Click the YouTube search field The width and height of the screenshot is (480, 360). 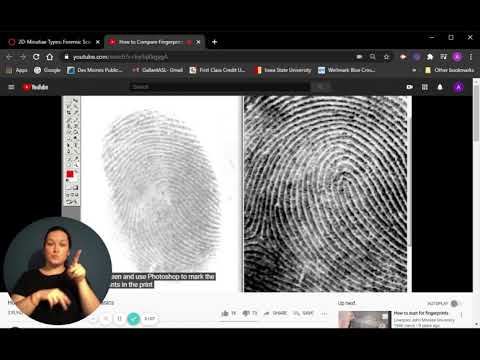click(219, 87)
